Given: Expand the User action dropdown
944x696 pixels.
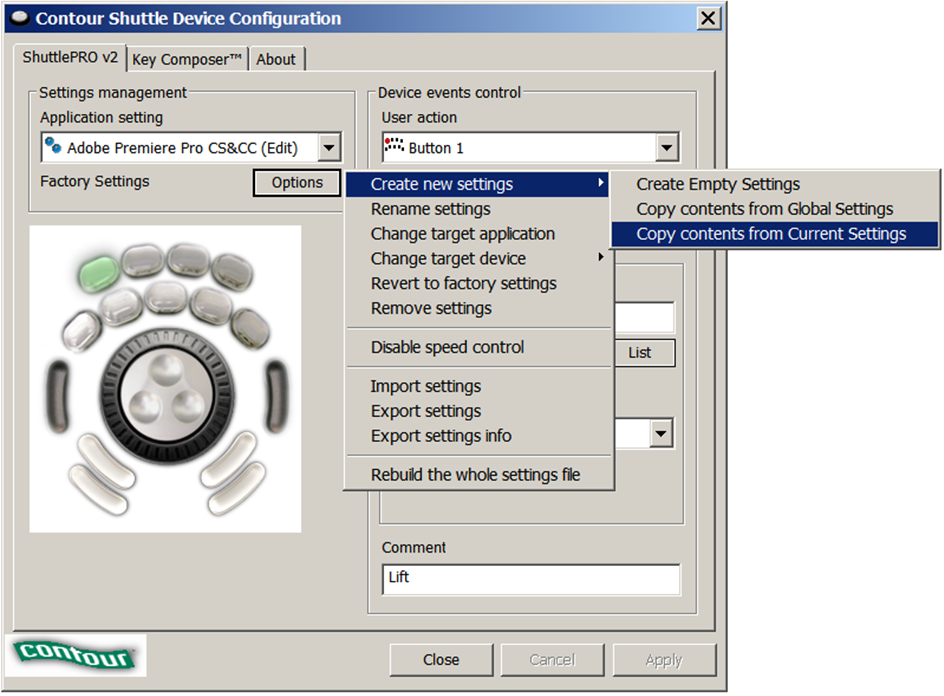Looking at the screenshot, I should coord(667,148).
